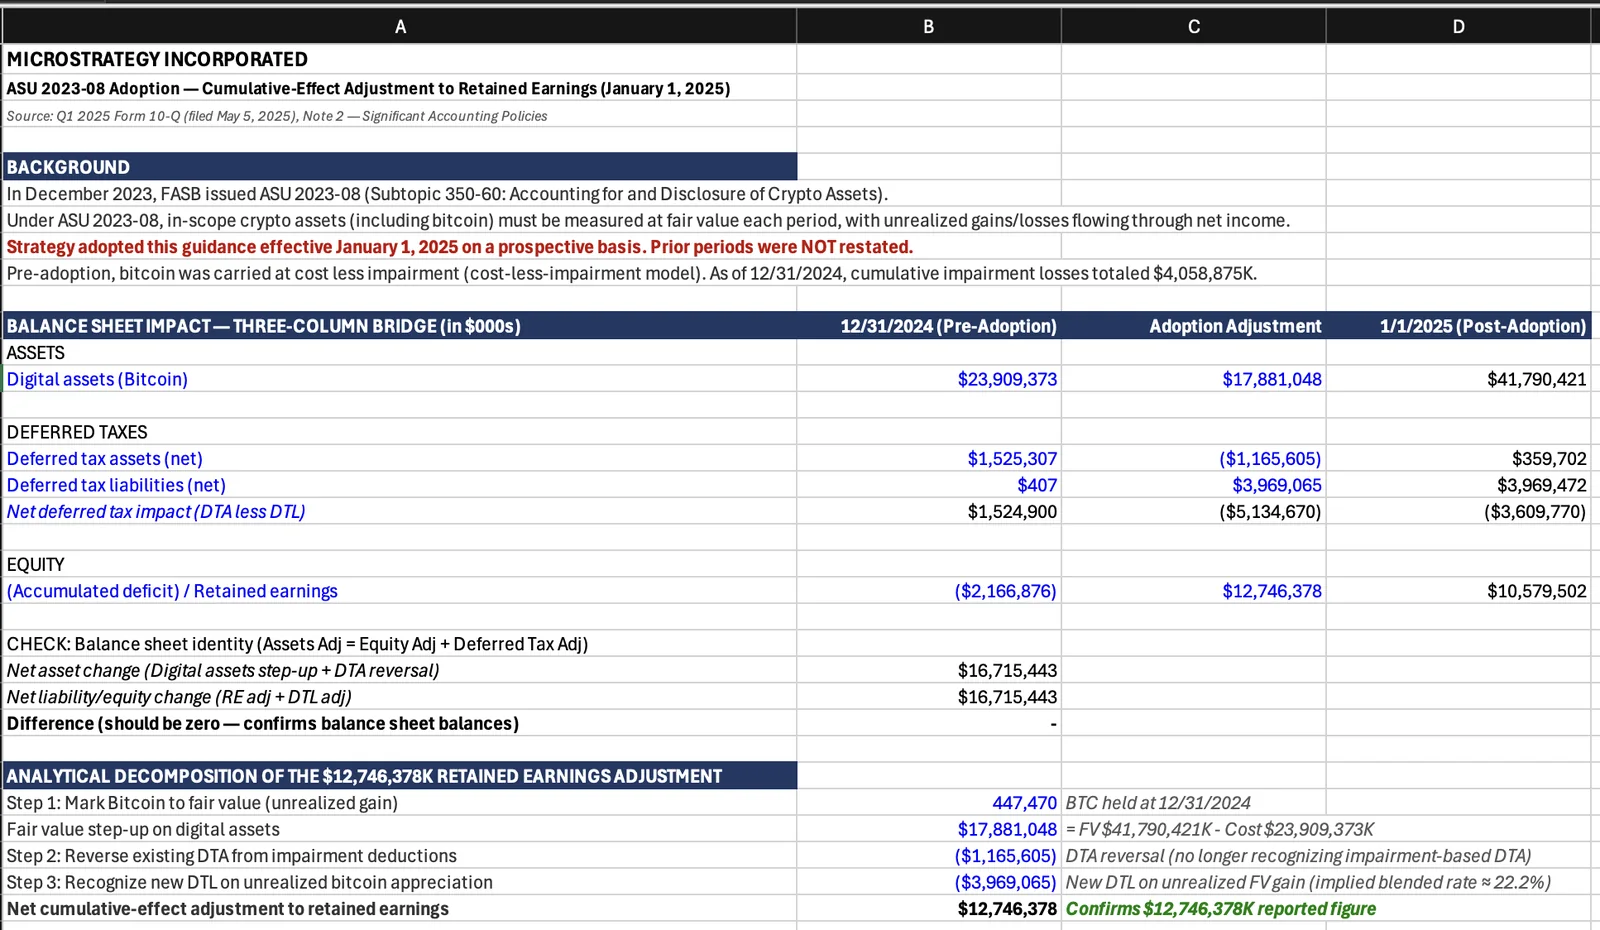Click the green 'Confirms $12,746,378K reported figure' note

[1221, 909]
